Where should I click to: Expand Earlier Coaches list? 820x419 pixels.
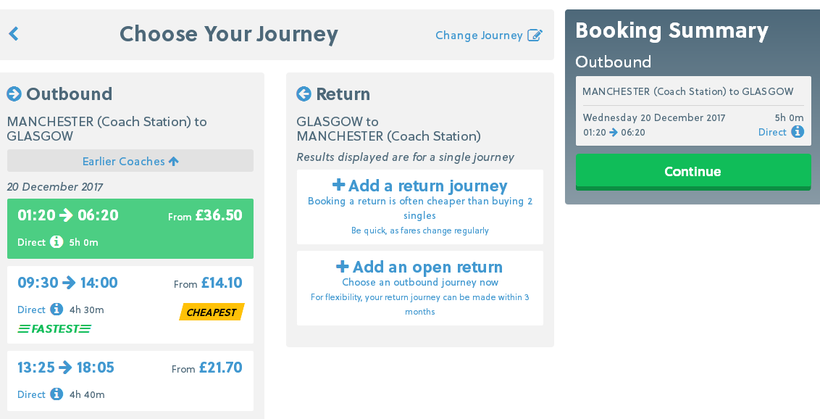click(x=130, y=161)
